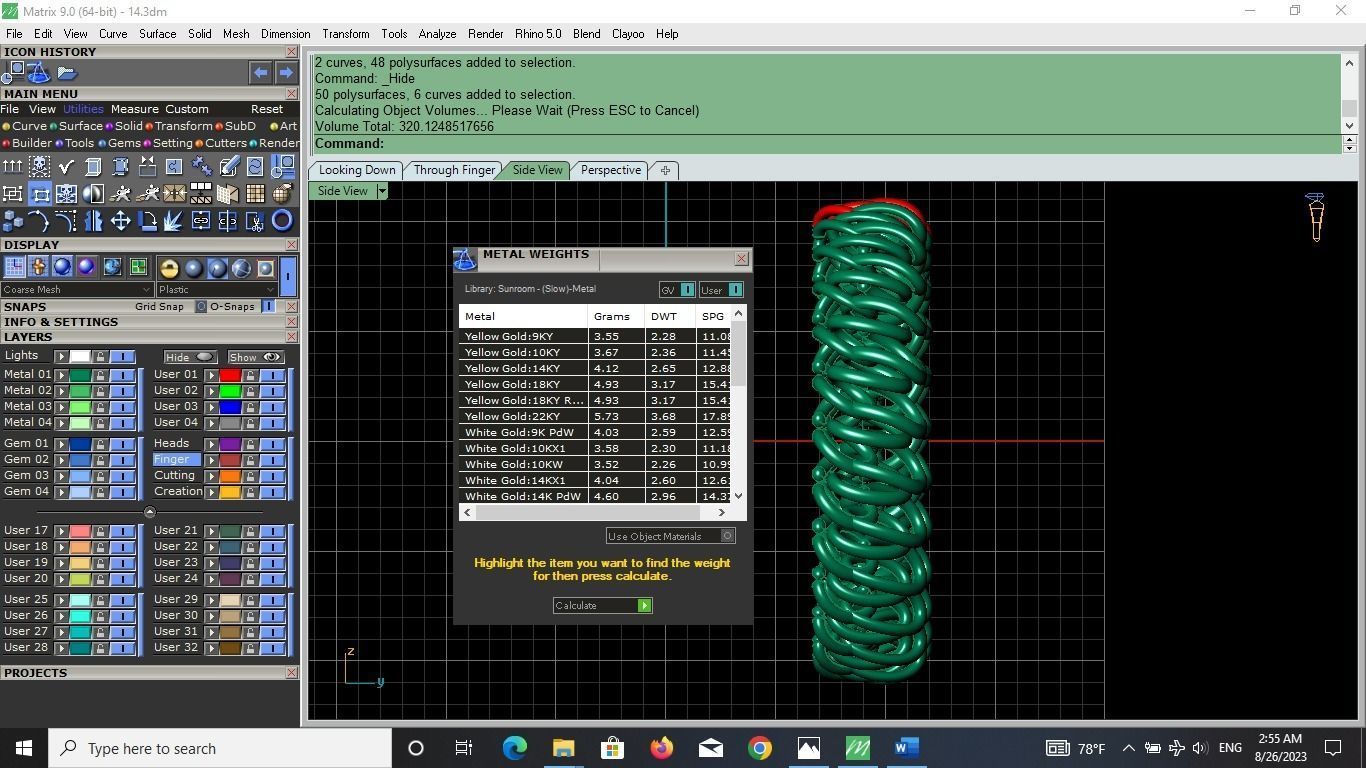Screen dimensions: 1366x768
Task: Click the arrow button beside User 17 layer
Action: [61, 531]
